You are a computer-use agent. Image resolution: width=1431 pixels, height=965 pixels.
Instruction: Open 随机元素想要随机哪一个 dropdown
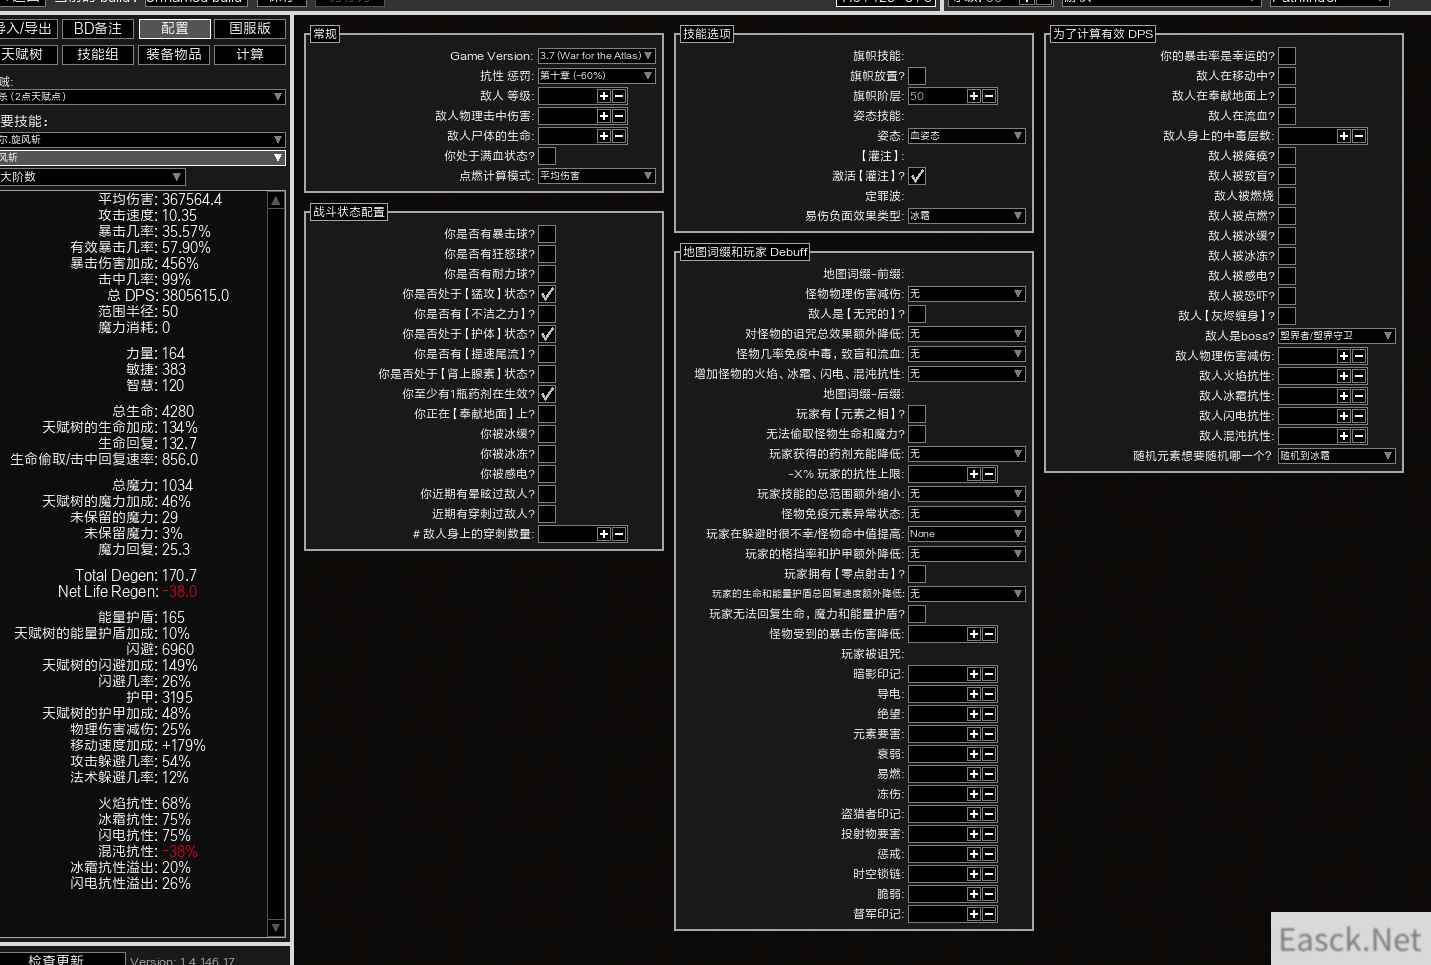[x=1337, y=456]
